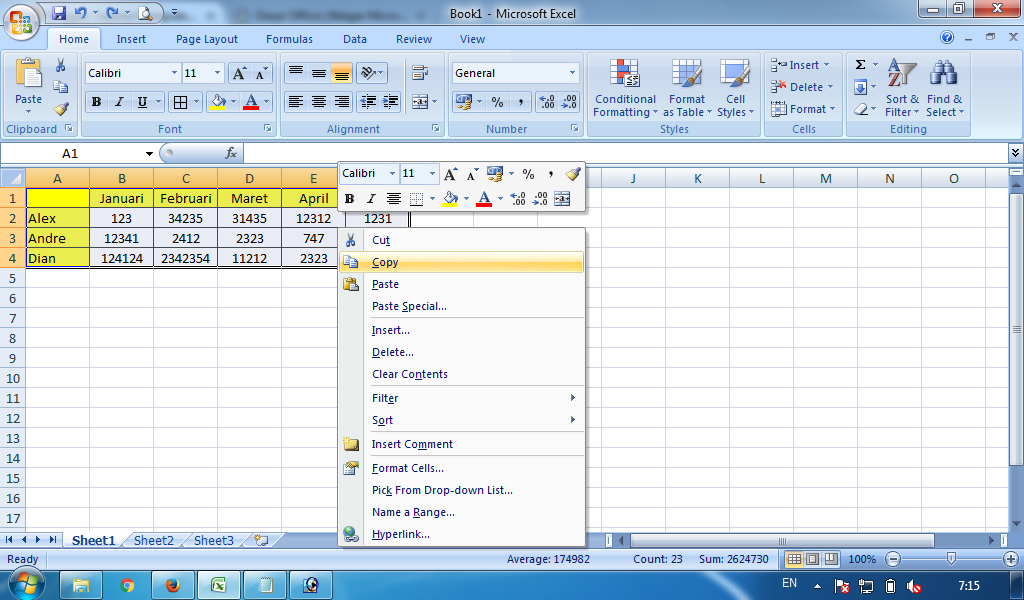Toggle Bold in the ribbon Font group
The width and height of the screenshot is (1024, 600).
(97, 102)
